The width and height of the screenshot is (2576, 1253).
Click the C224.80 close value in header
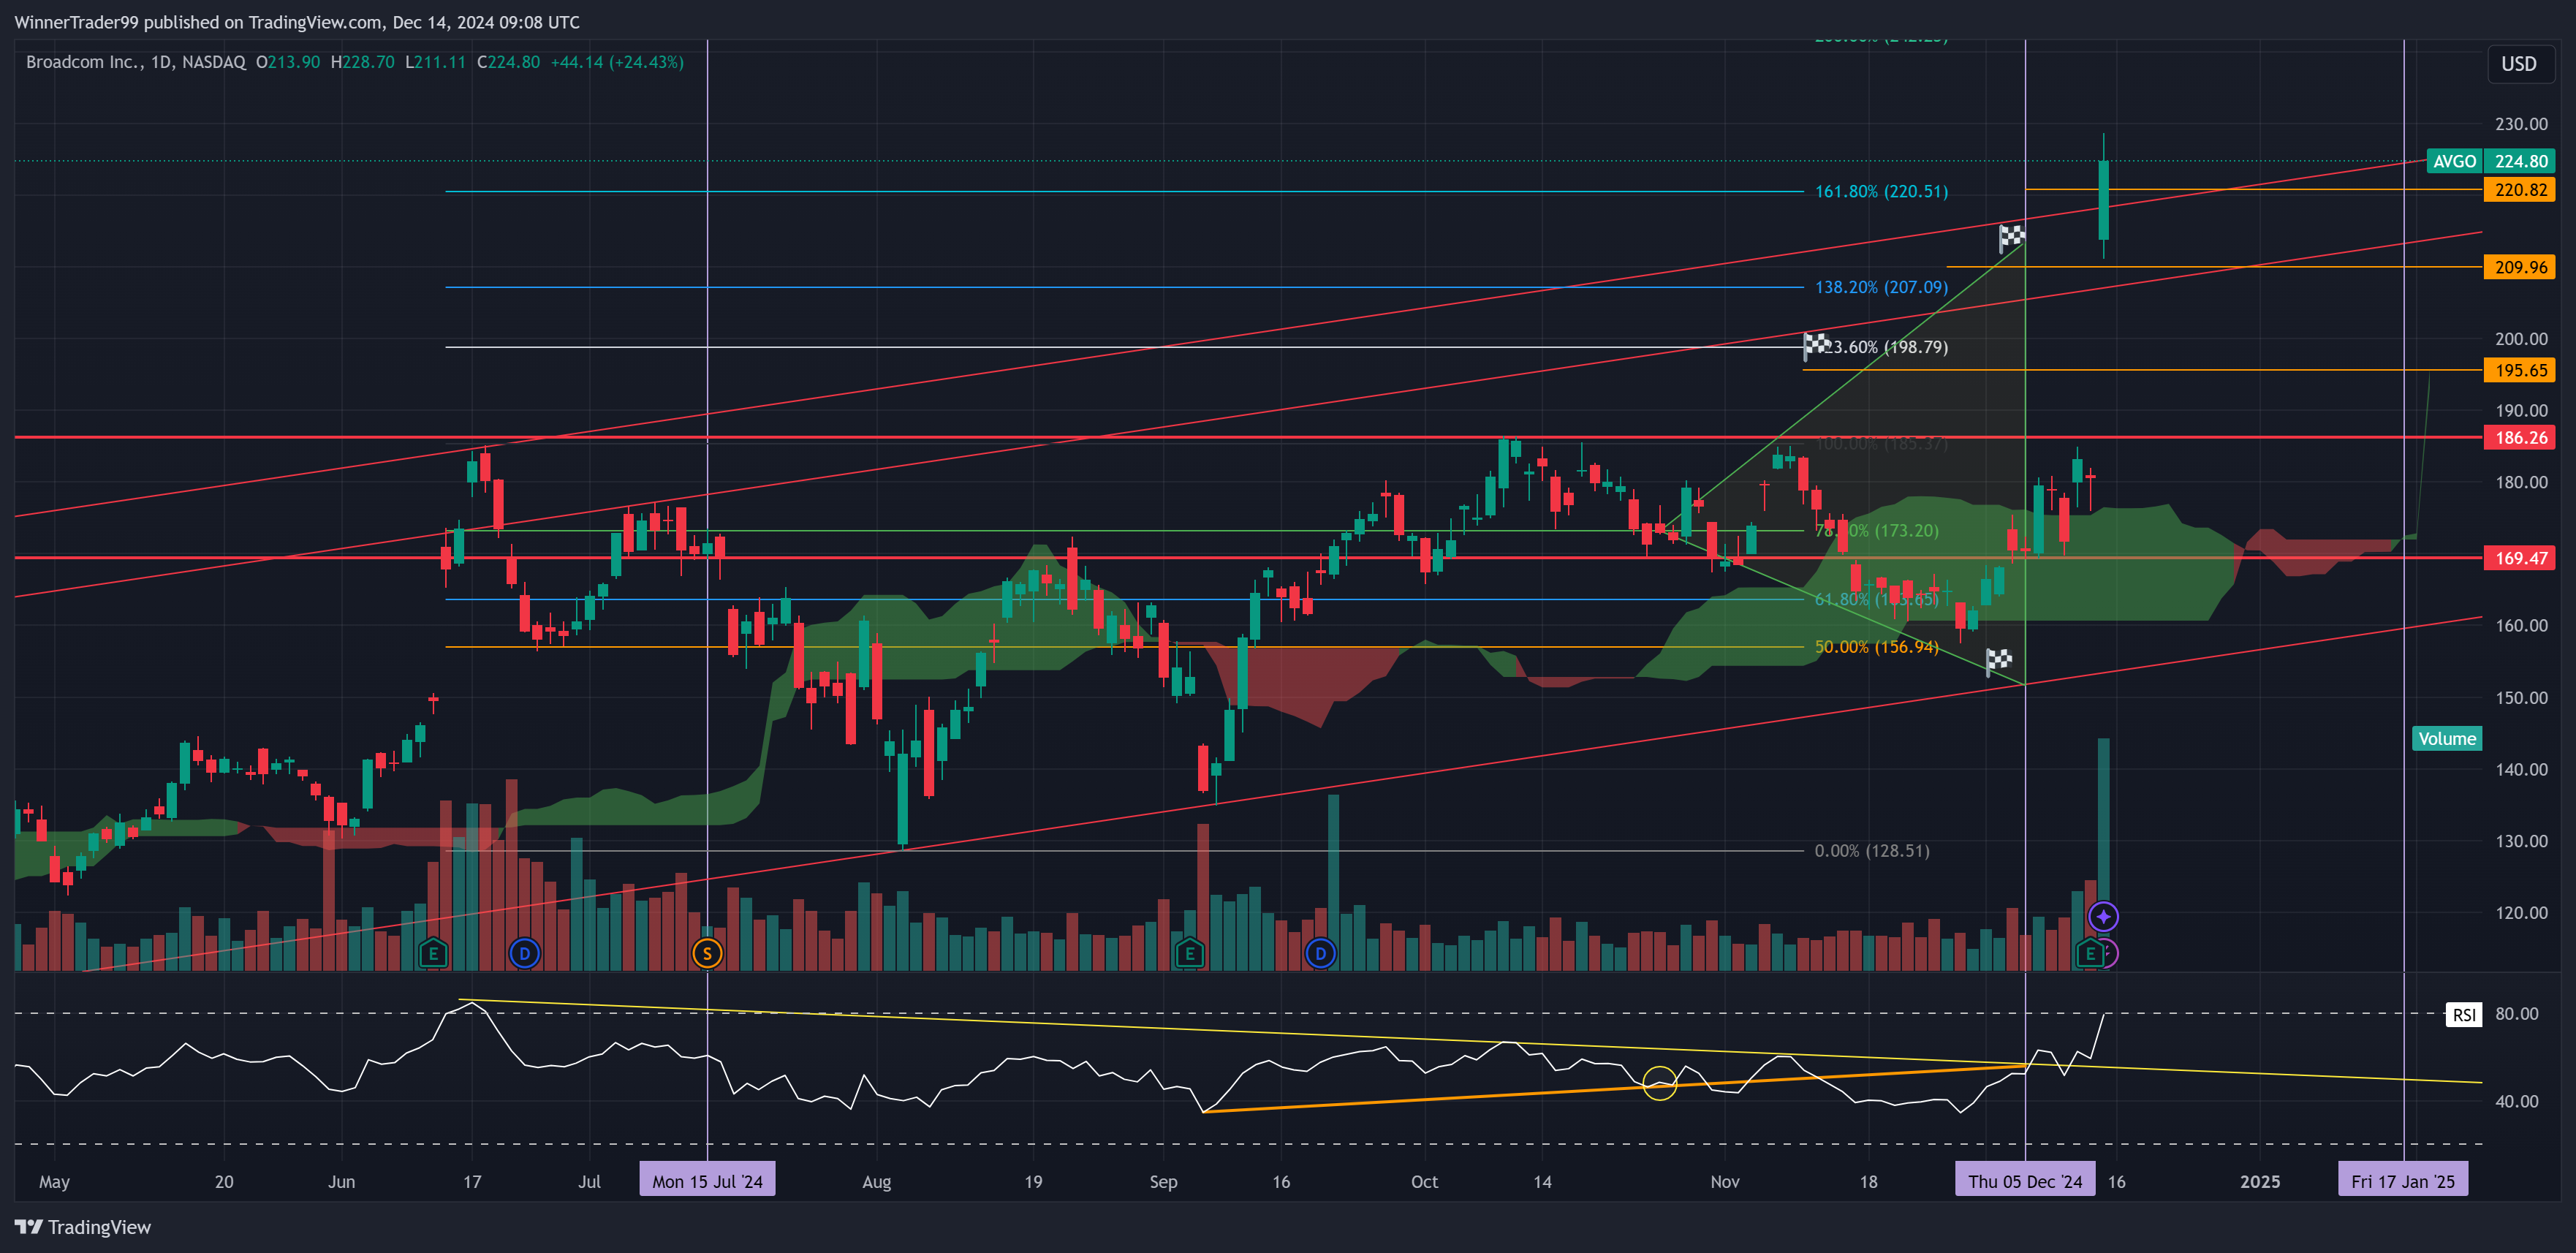(508, 62)
